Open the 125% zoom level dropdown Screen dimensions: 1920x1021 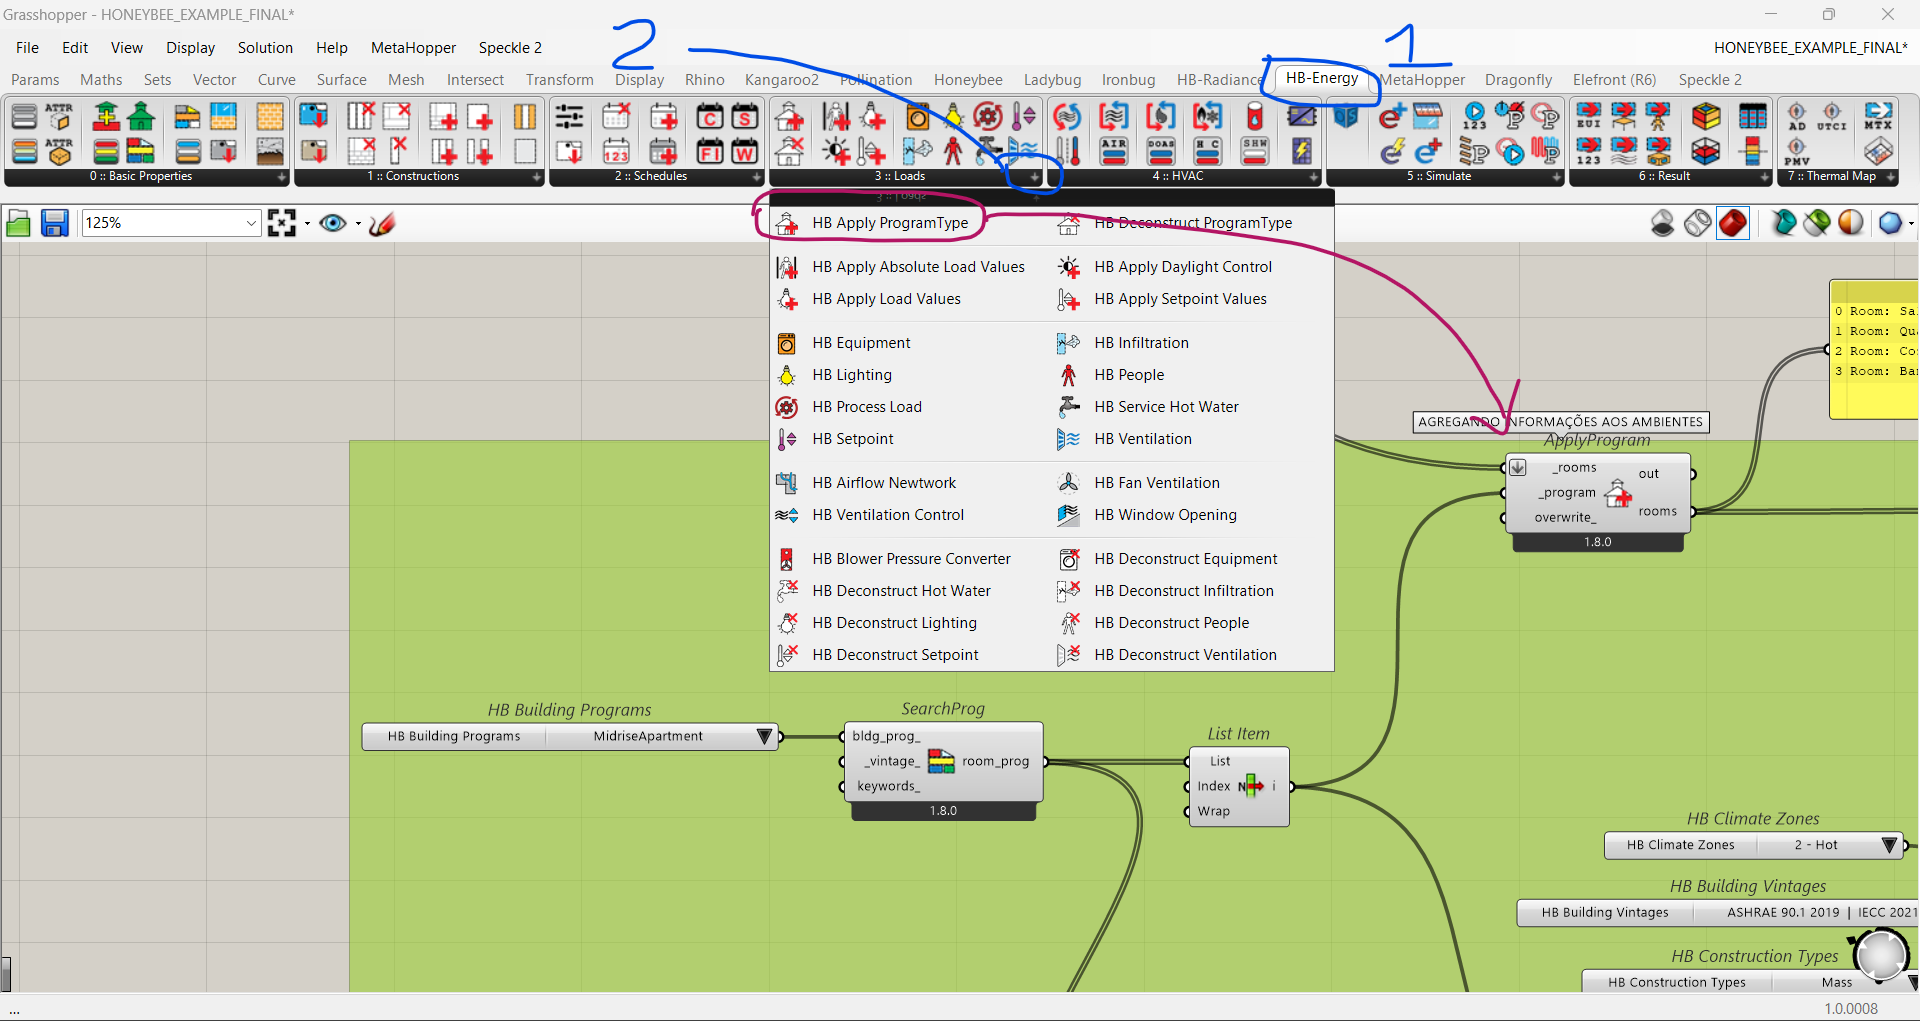click(250, 223)
